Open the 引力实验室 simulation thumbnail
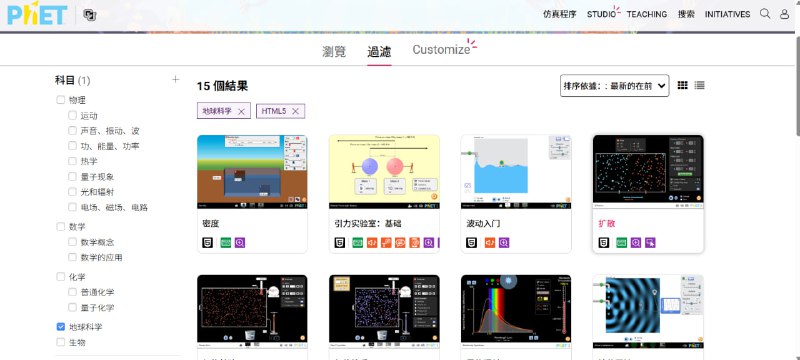 coord(384,172)
